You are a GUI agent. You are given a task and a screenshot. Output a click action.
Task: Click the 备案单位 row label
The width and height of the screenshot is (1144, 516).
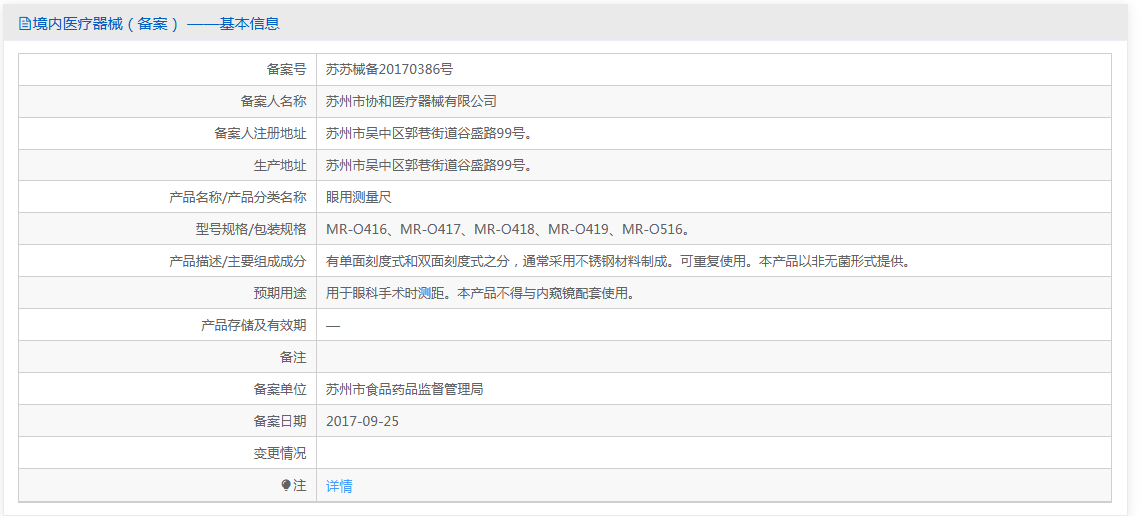coord(280,390)
